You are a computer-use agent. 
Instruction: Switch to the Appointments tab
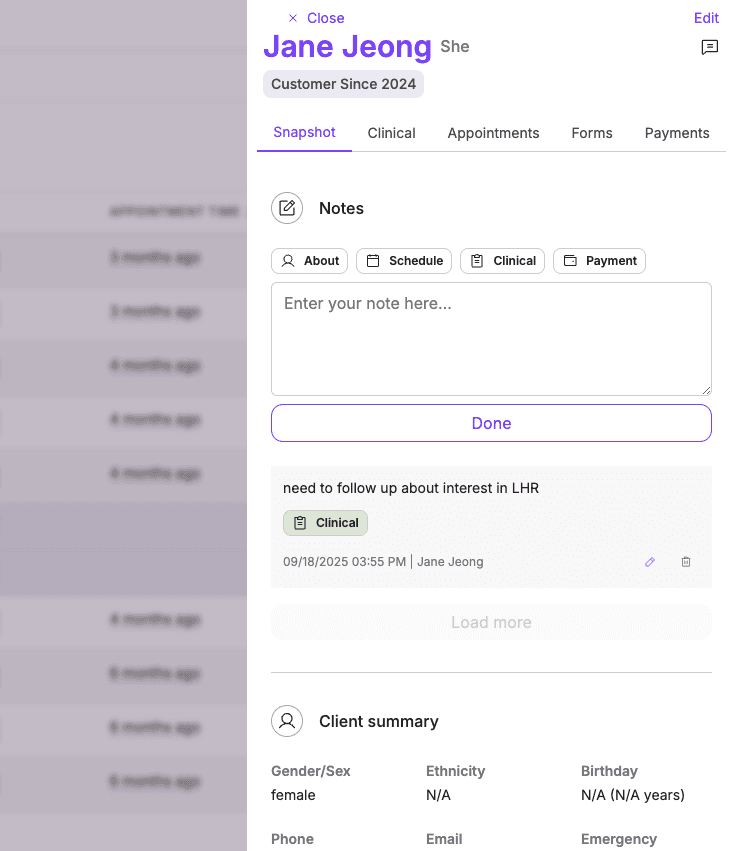493,133
